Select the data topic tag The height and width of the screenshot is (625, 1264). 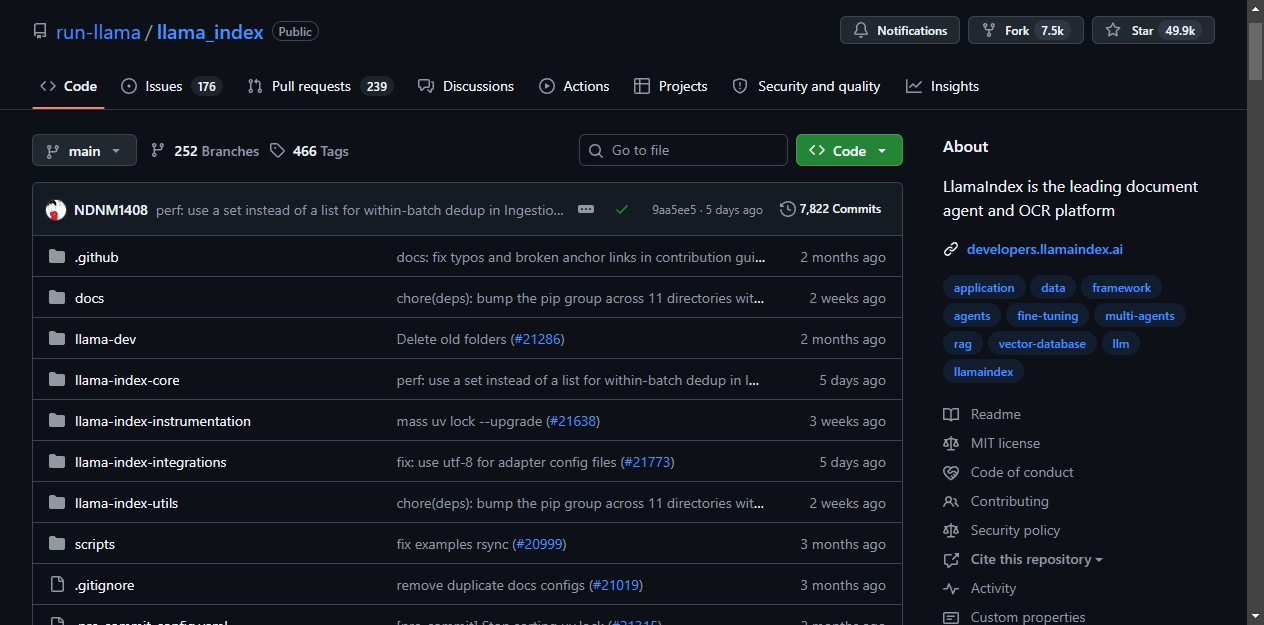1053,287
